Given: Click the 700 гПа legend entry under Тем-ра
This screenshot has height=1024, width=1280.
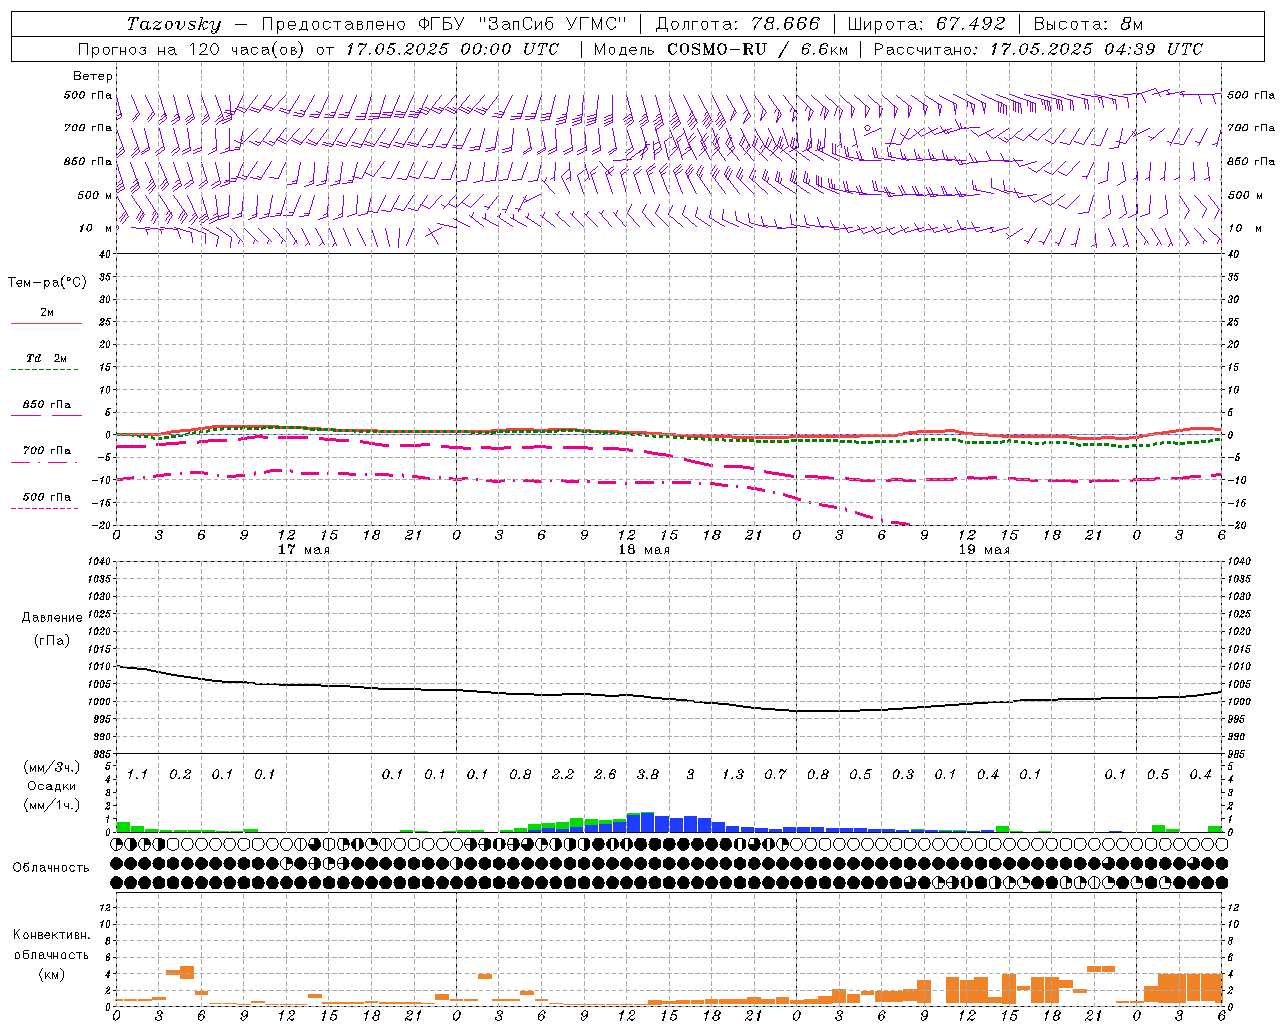Looking at the screenshot, I should [46, 451].
